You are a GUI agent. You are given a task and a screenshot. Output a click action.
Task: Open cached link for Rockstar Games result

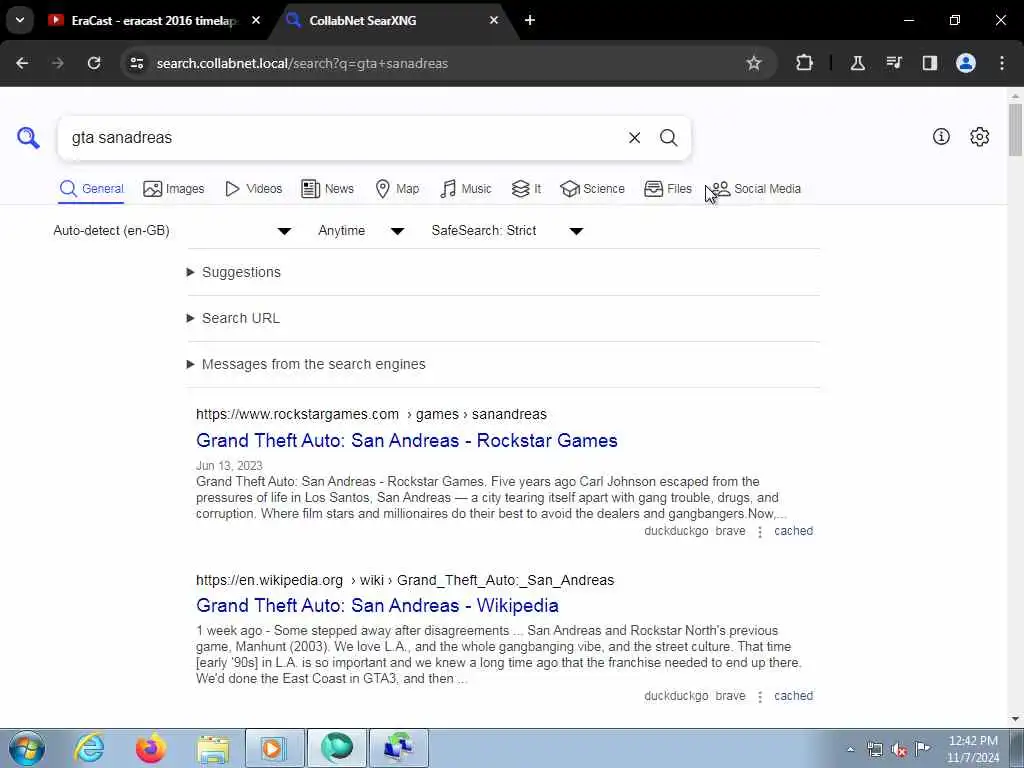(x=793, y=531)
